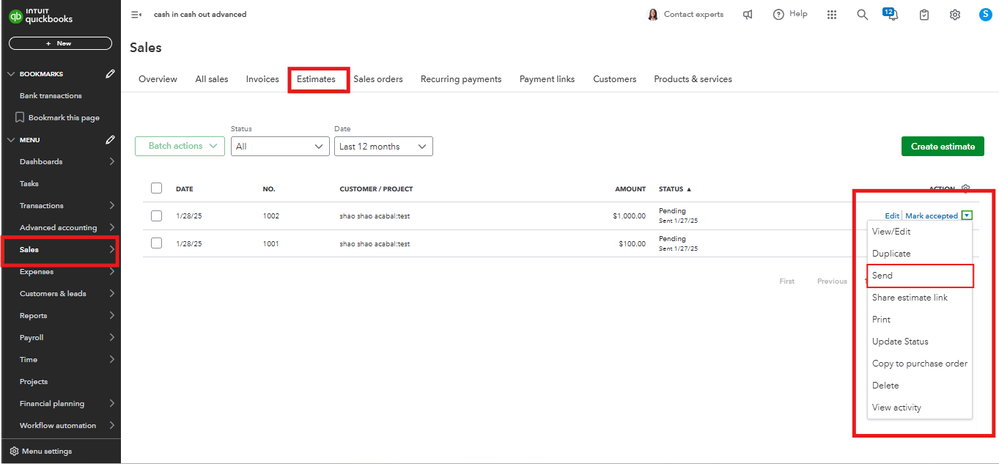Open the settings gear in top bar
999x464 pixels.
click(954, 15)
